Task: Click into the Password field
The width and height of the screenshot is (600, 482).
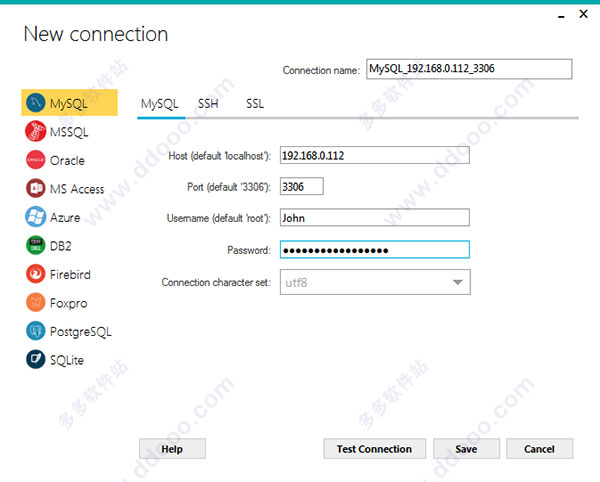Action: pos(375,249)
